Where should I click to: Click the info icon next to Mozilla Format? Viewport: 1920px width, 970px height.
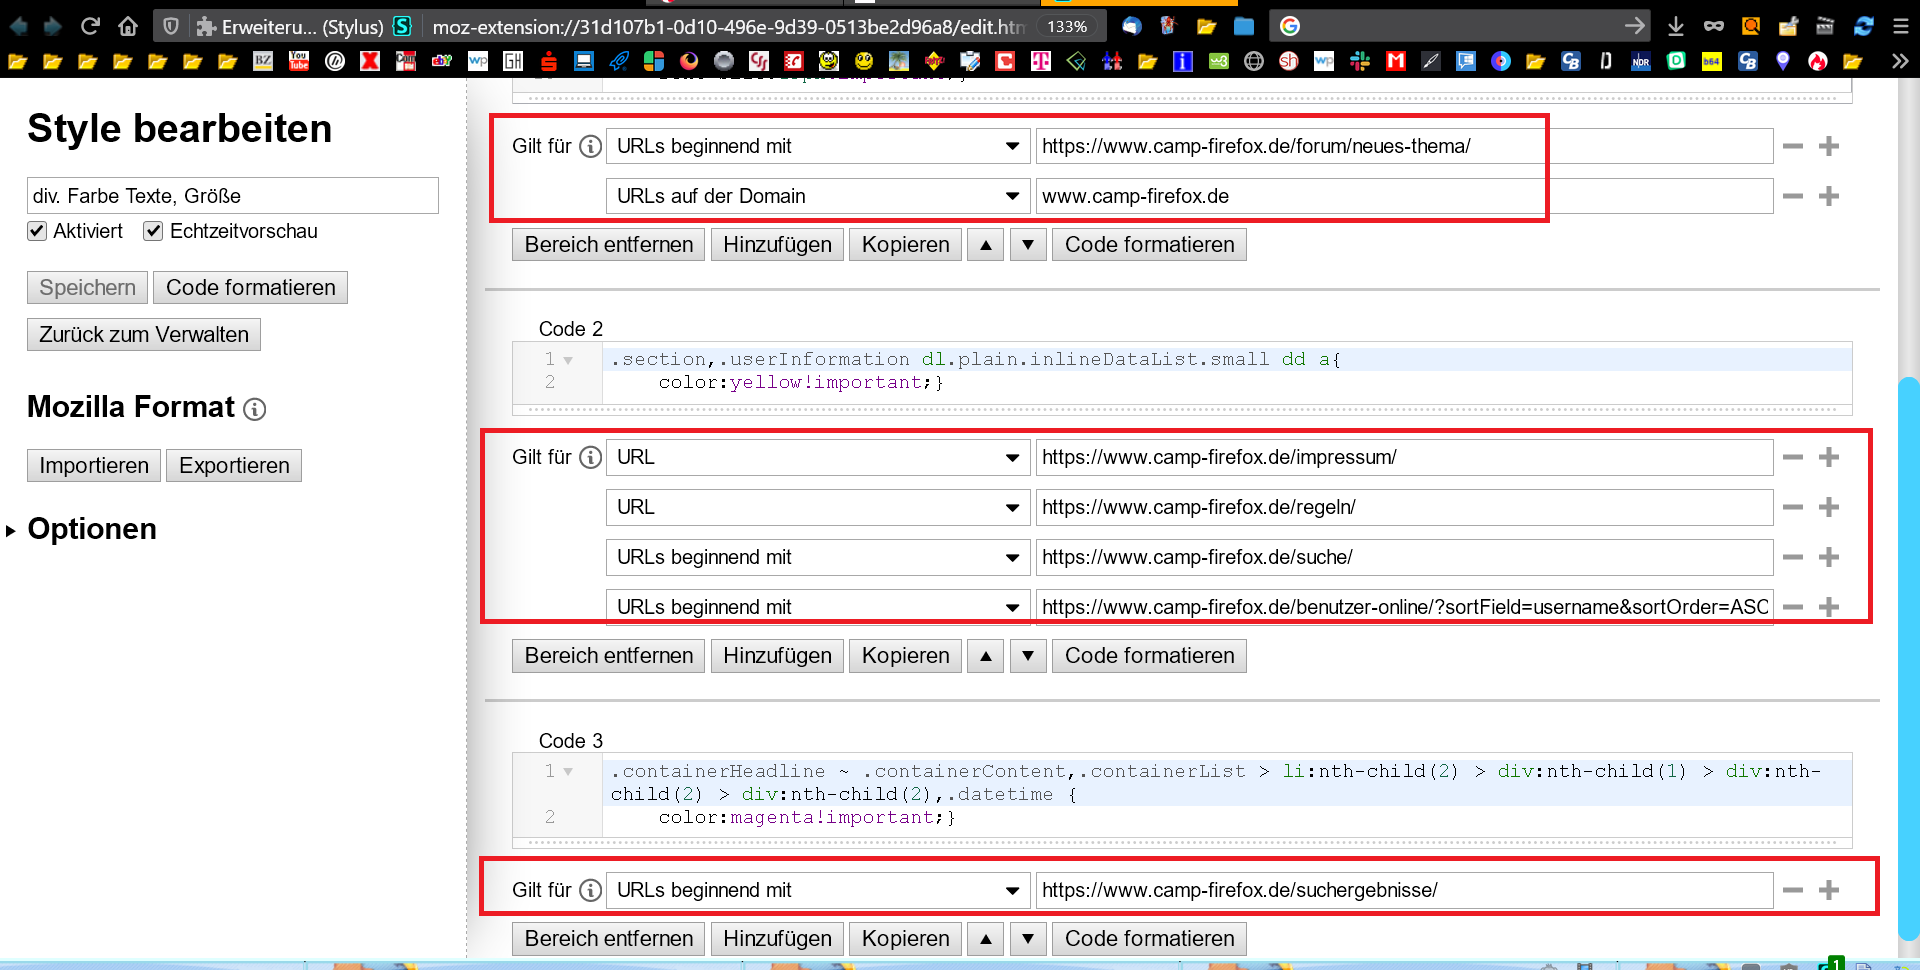click(x=255, y=409)
